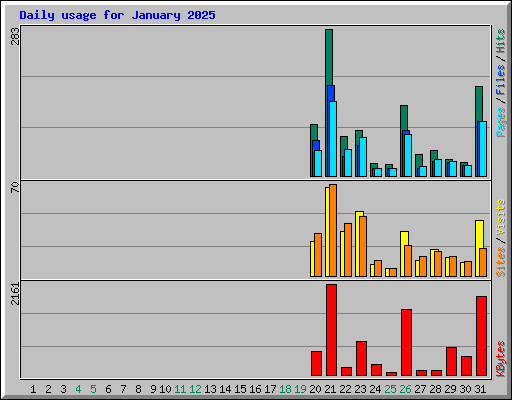This screenshot has width=512, height=400.
Task: Click the cyan Pages bar for day 21
Action: (x=333, y=139)
